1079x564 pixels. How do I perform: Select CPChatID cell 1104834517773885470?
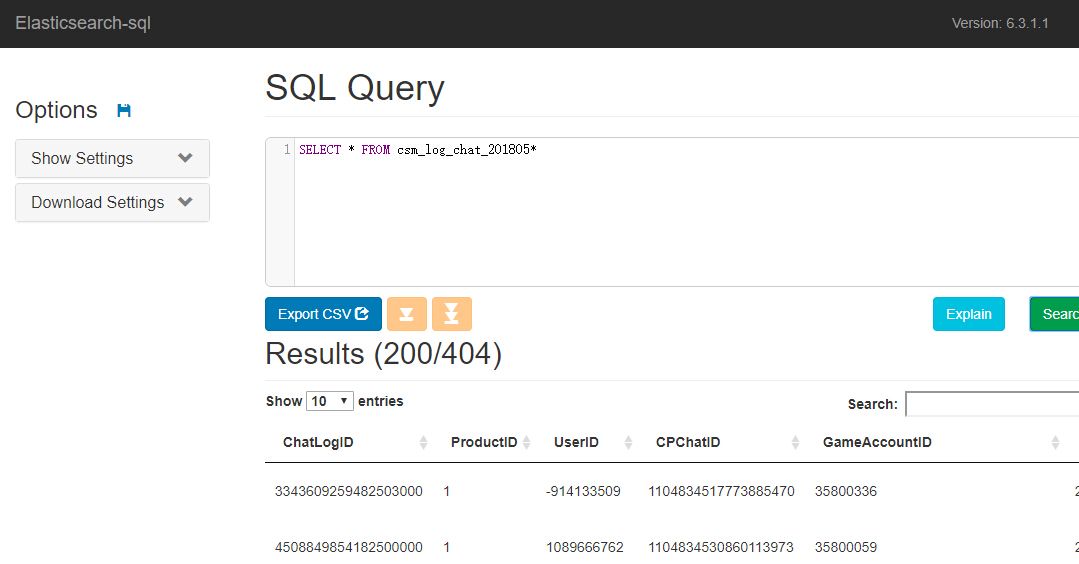click(721, 491)
